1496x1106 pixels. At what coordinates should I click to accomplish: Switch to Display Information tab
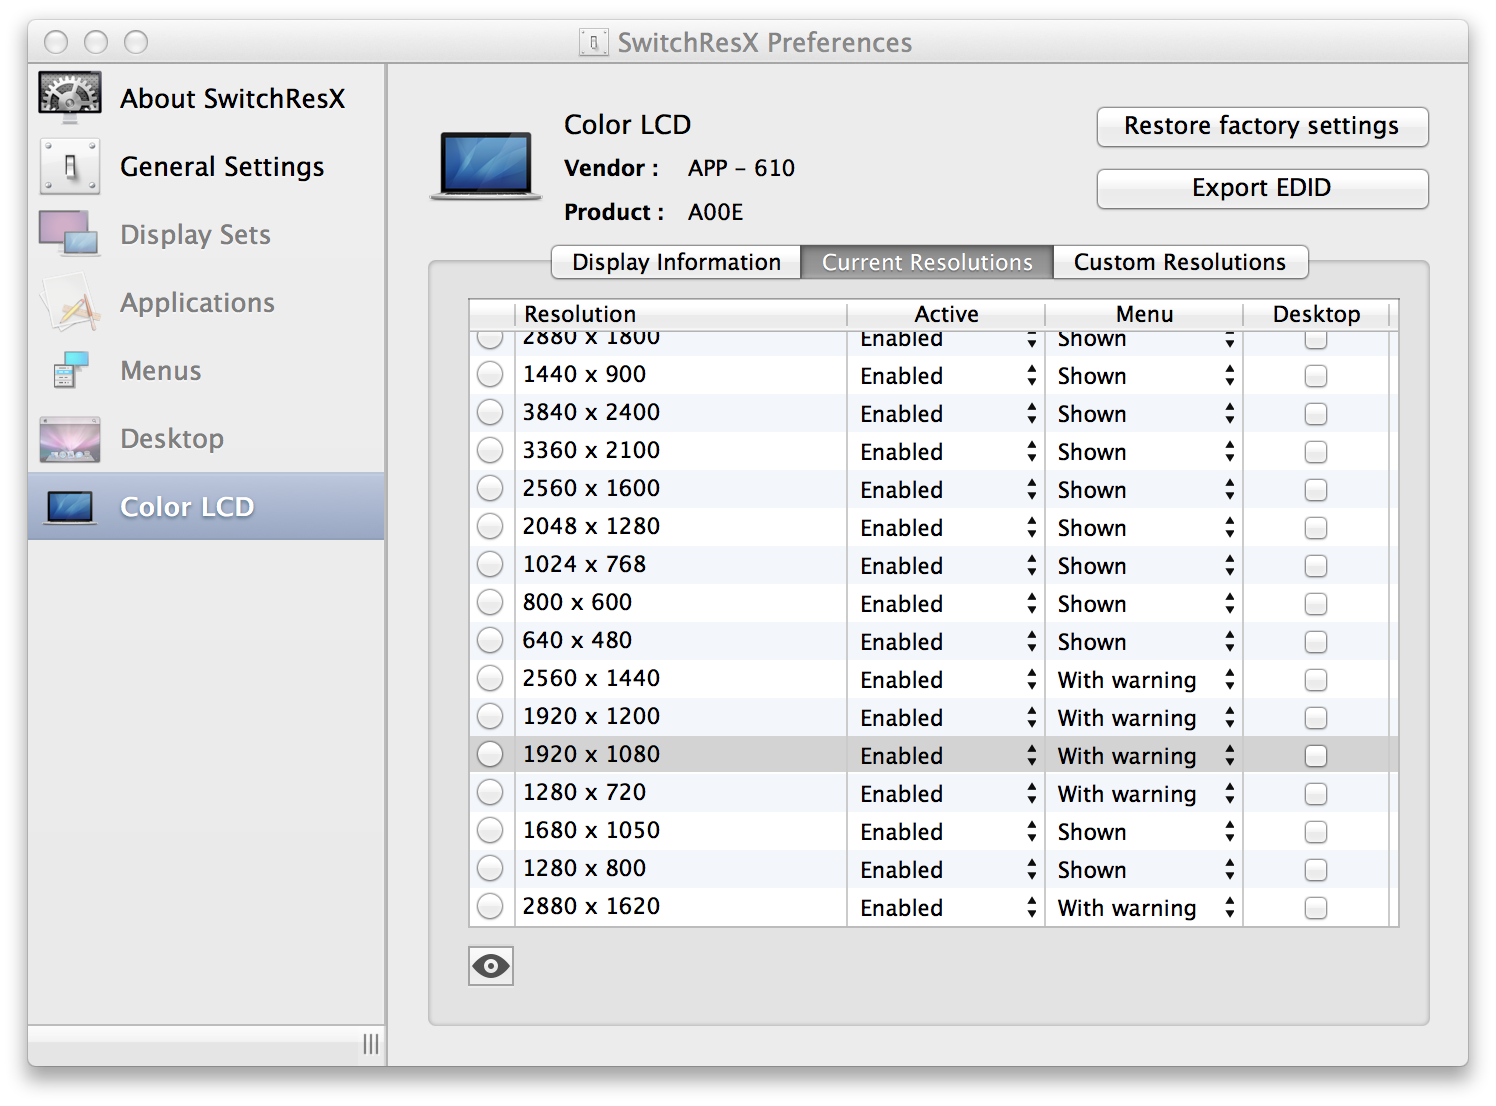pyautogui.click(x=676, y=262)
